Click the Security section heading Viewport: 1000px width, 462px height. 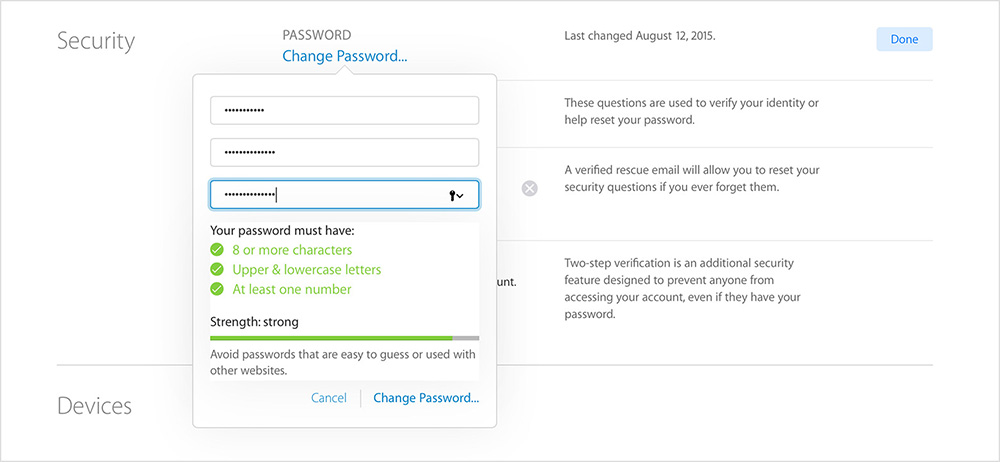(x=96, y=41)
